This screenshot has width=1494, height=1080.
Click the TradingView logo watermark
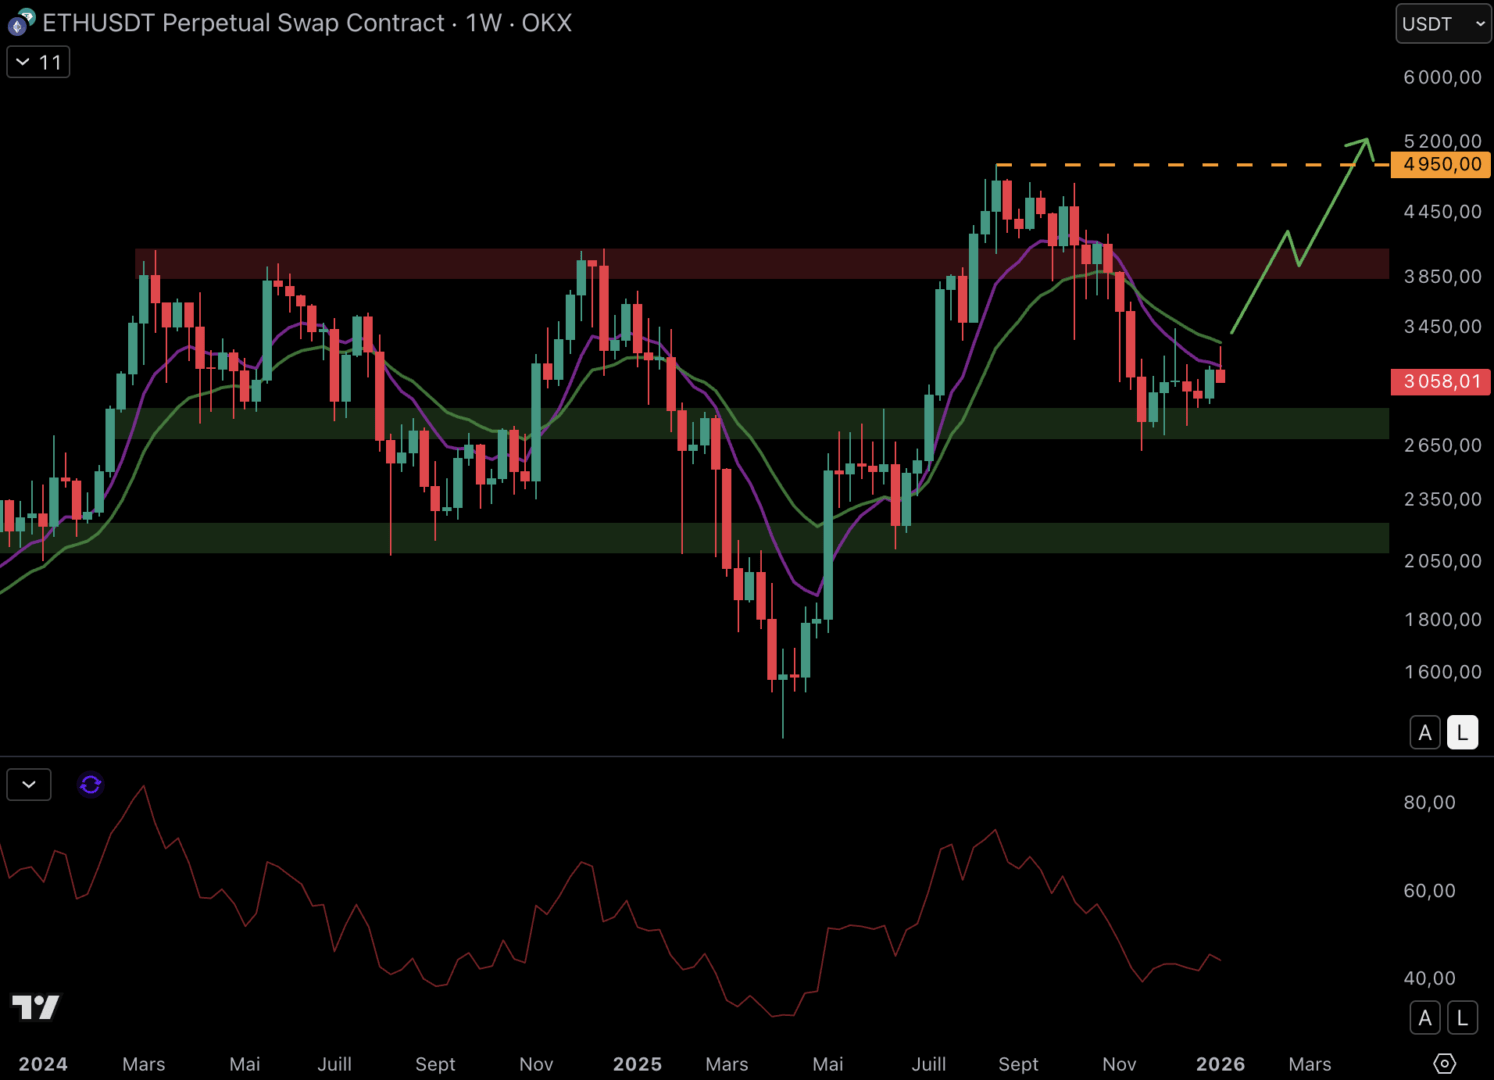(36, 1007)
